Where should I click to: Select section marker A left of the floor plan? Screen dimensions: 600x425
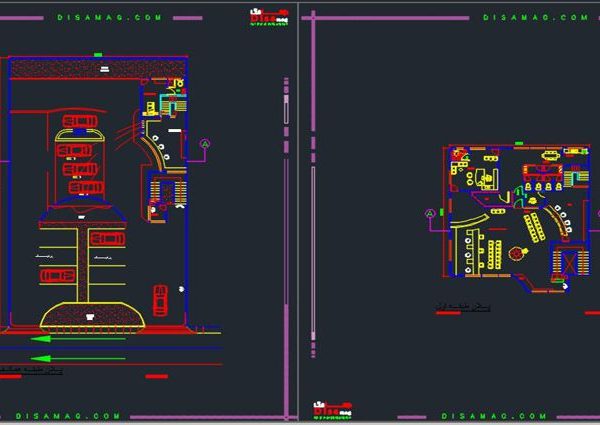click(x=431, y=212)
